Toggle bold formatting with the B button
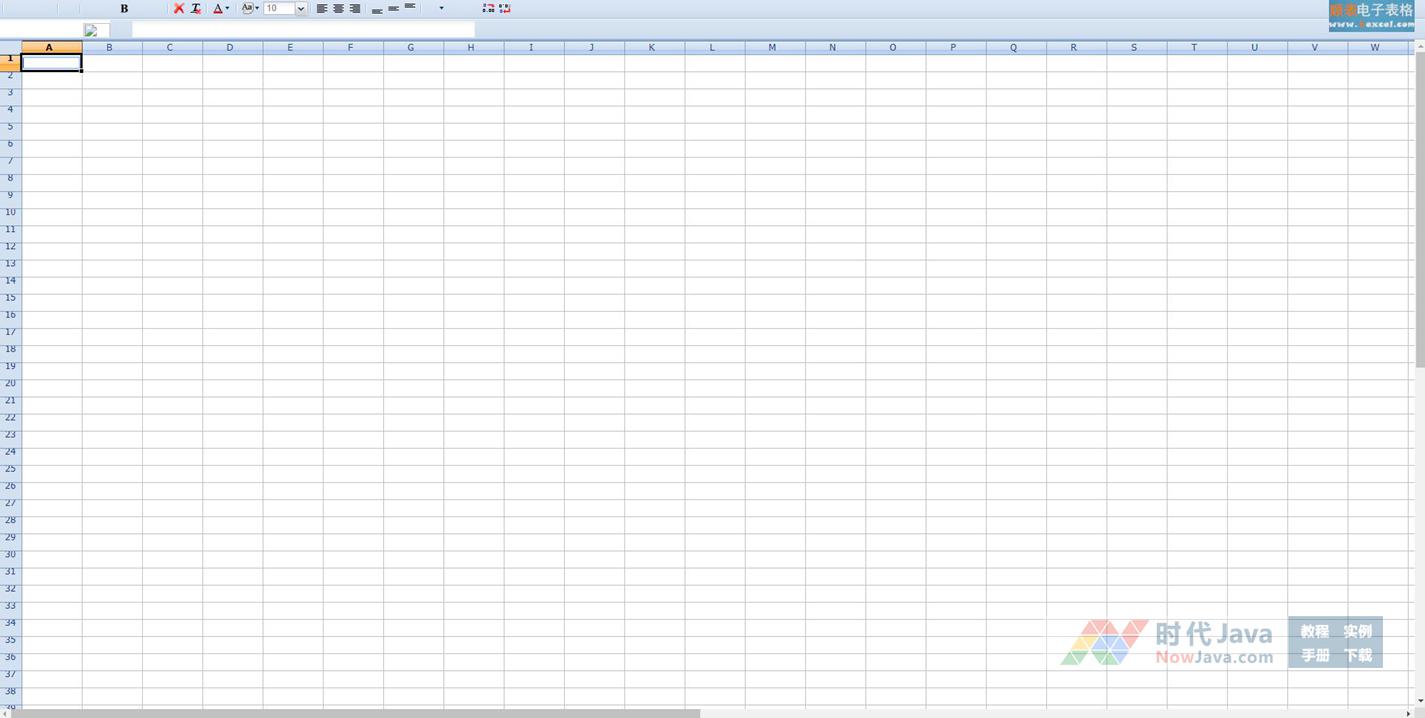 click(124, 9)
